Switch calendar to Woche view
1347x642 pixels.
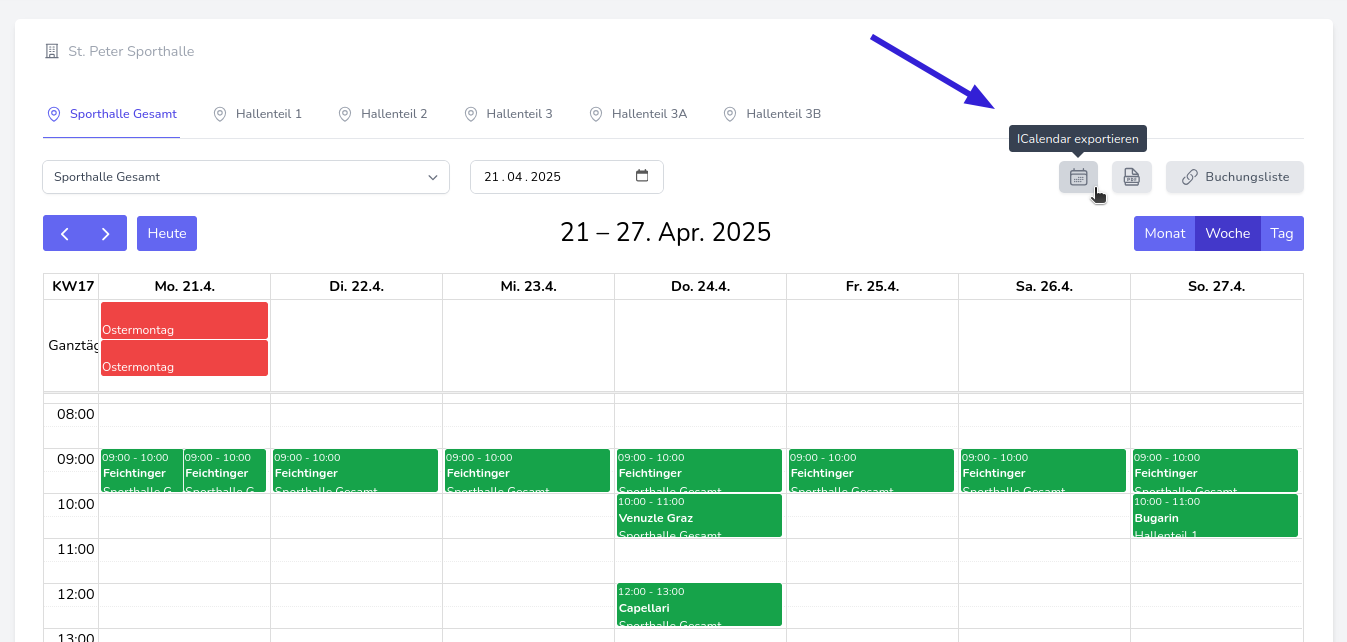tap(1227, 233)
